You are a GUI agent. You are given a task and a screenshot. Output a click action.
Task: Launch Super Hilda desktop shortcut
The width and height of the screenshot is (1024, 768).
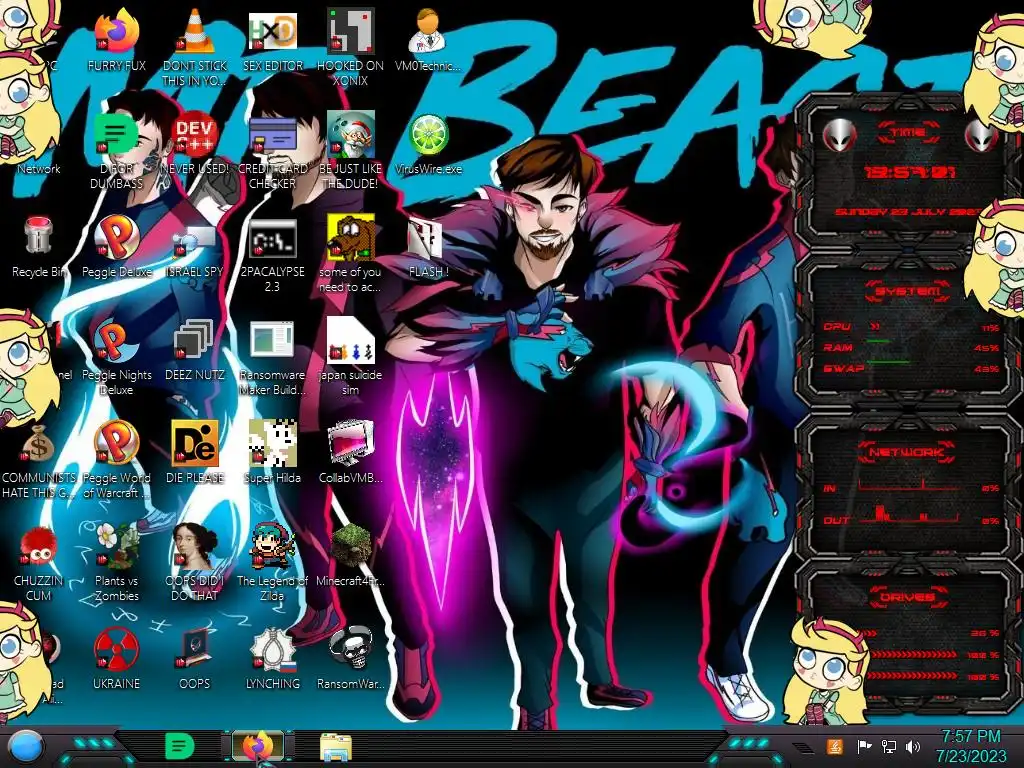click(272, 444)
